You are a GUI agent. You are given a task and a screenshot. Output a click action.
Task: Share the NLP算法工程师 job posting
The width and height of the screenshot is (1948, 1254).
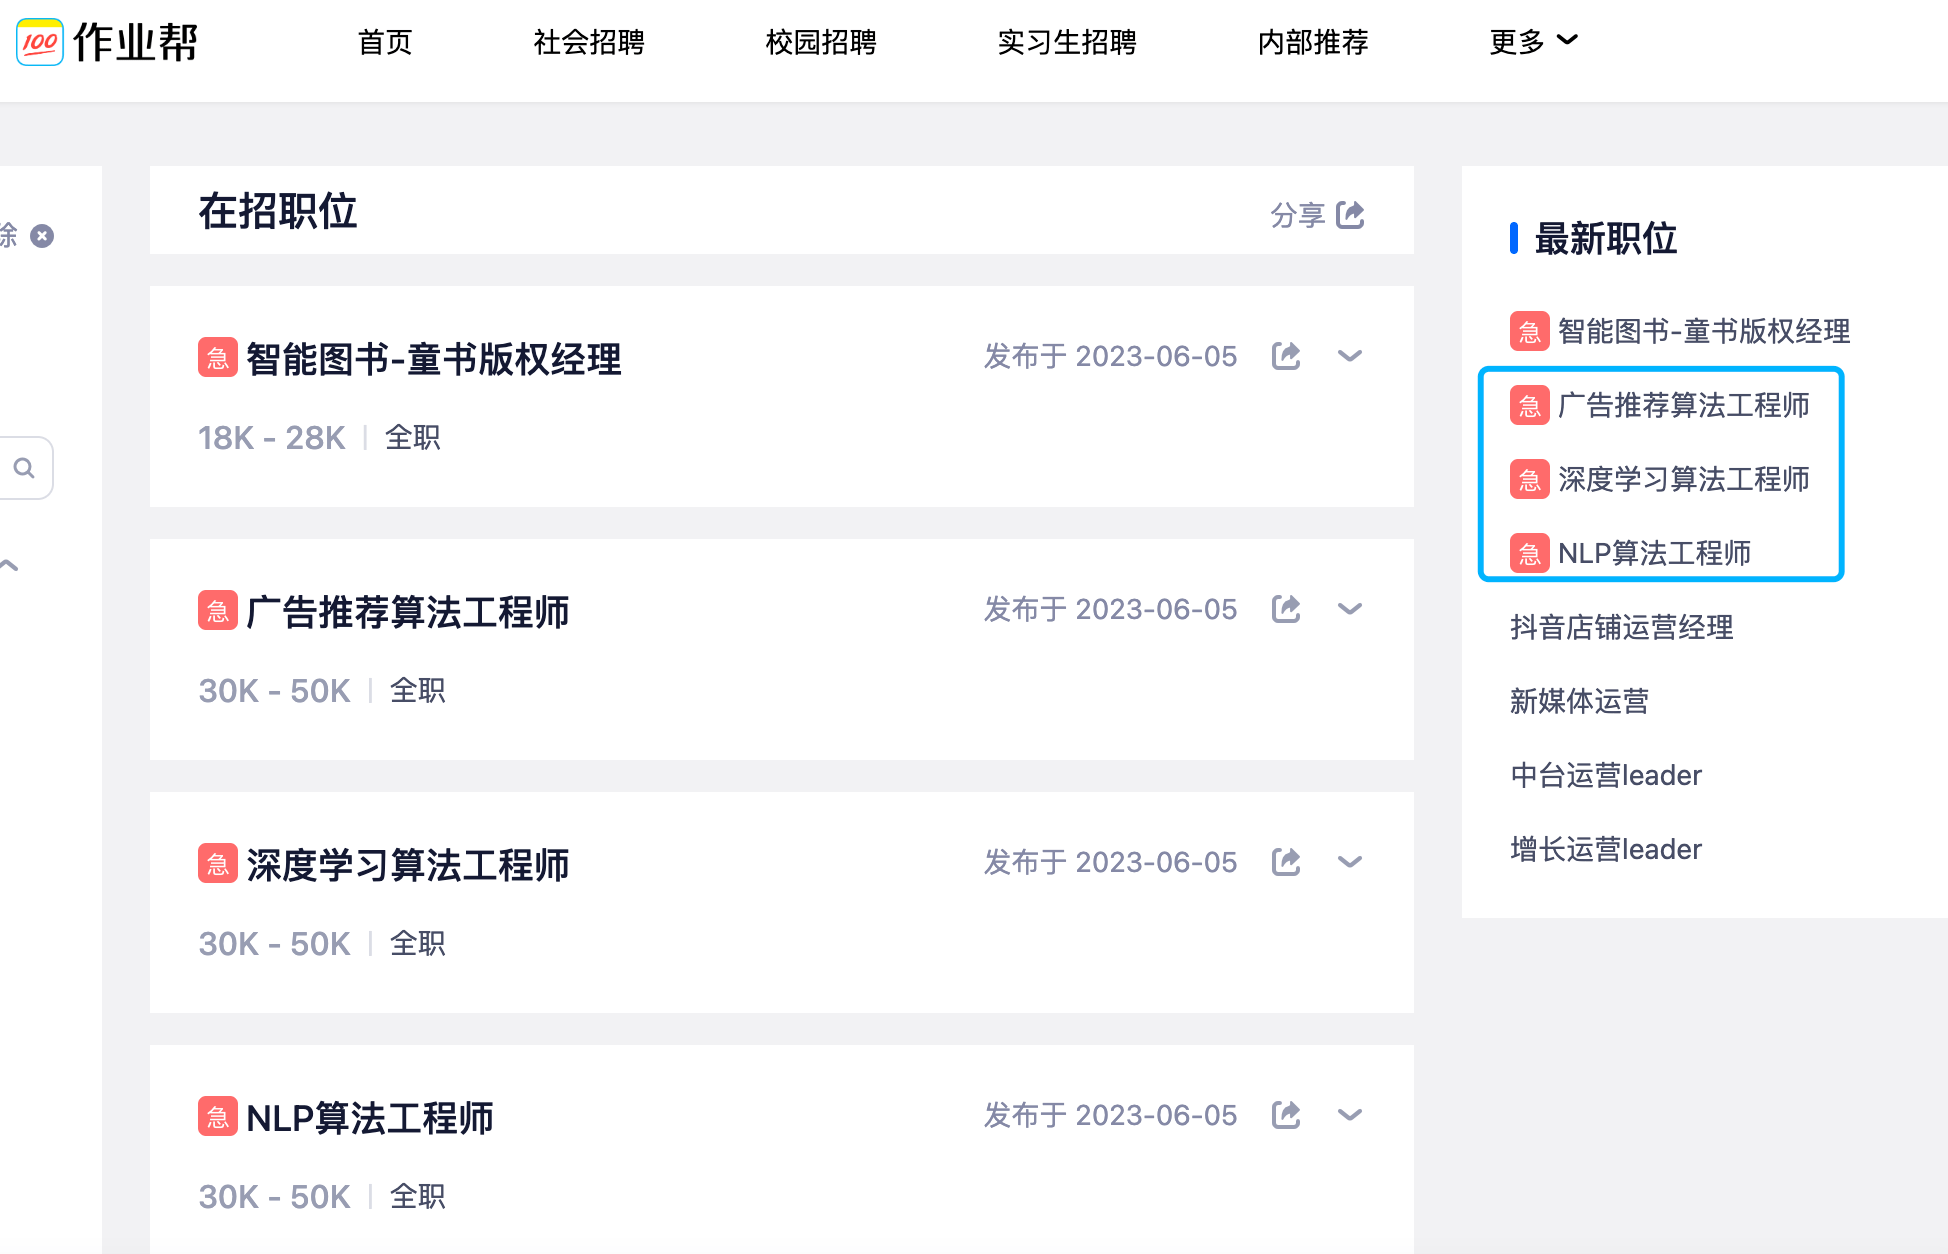point(1287,1115)
